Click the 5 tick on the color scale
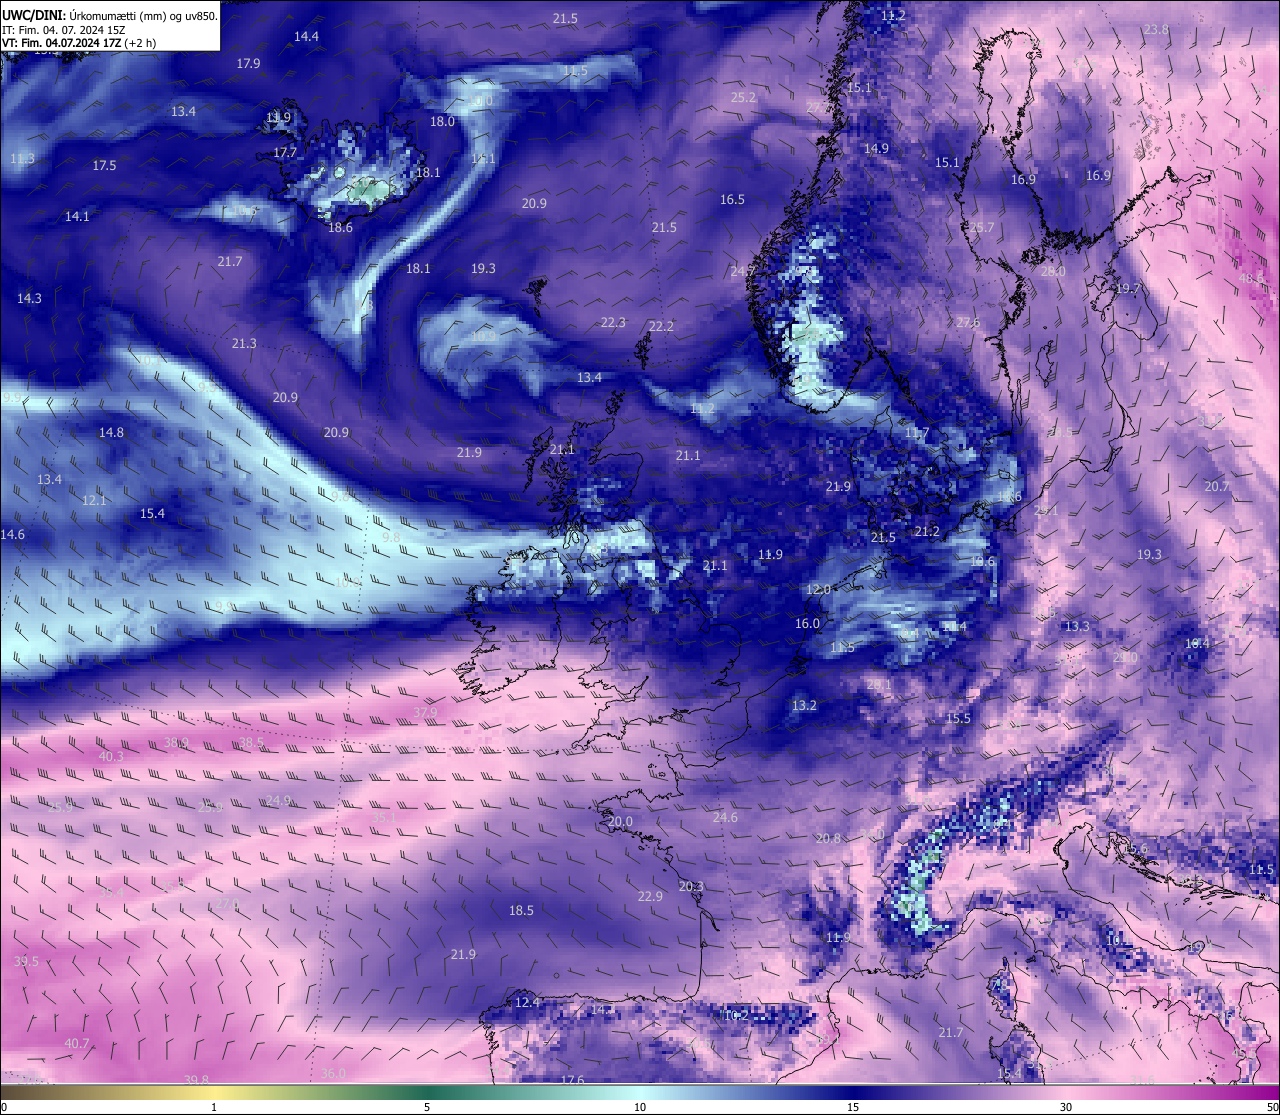The height and width of the screenshot is (1115, 1280). 427,1107
